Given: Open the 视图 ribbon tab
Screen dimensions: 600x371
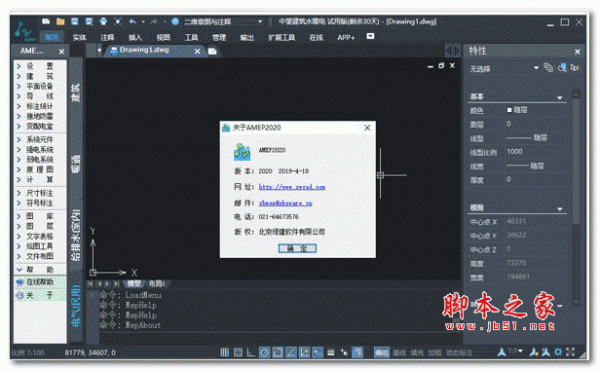Looking at the screenshot, I should 163,37.
